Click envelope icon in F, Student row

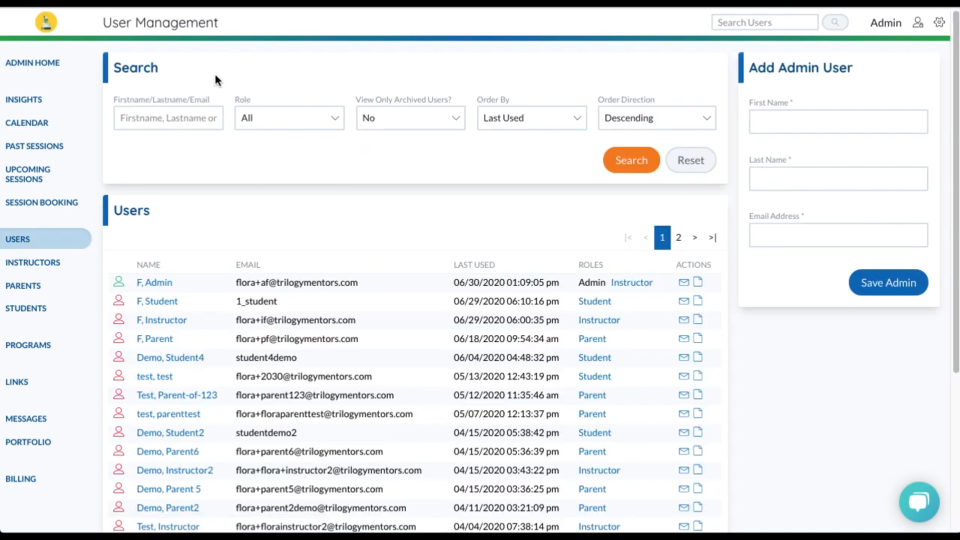pos(683,301)
